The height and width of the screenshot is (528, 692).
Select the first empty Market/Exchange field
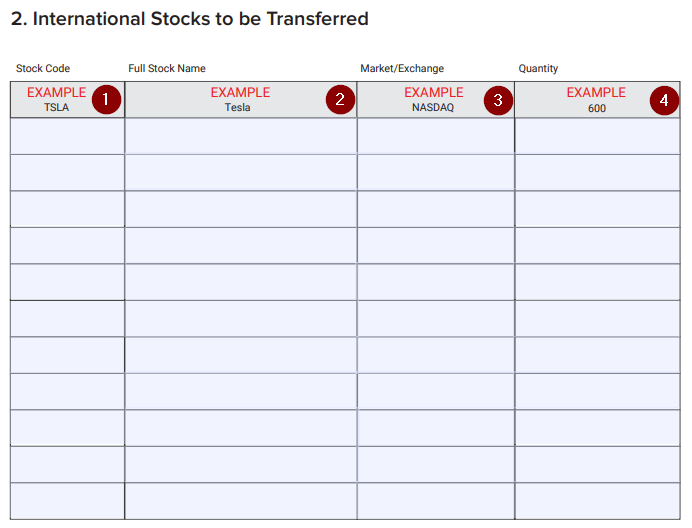[436, 136]
